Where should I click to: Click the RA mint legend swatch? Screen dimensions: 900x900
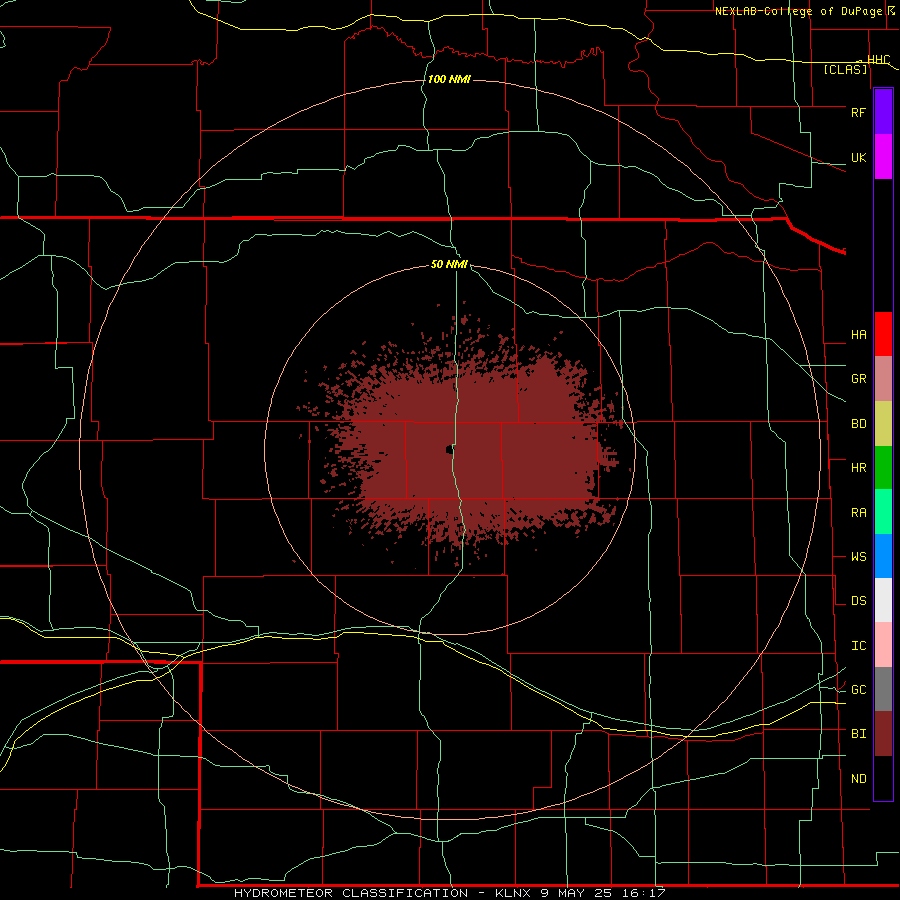[883, 512]
